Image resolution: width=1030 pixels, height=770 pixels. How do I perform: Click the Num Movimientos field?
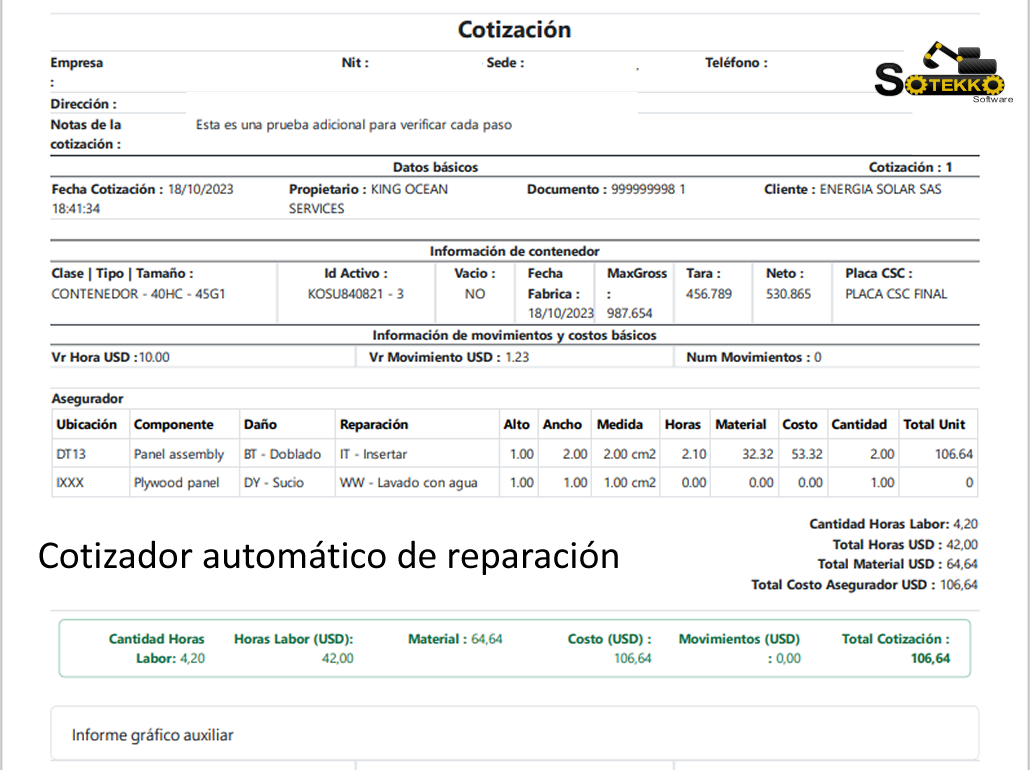pos(753,357)
